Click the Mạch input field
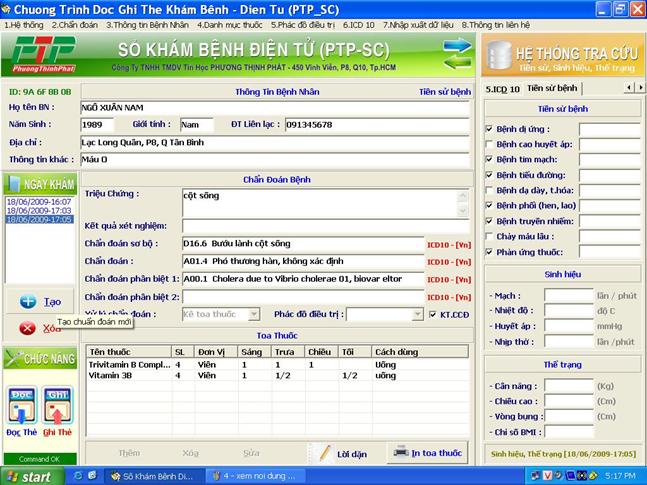This screenshot has width=647, height=485. click(x=568, y=296)
